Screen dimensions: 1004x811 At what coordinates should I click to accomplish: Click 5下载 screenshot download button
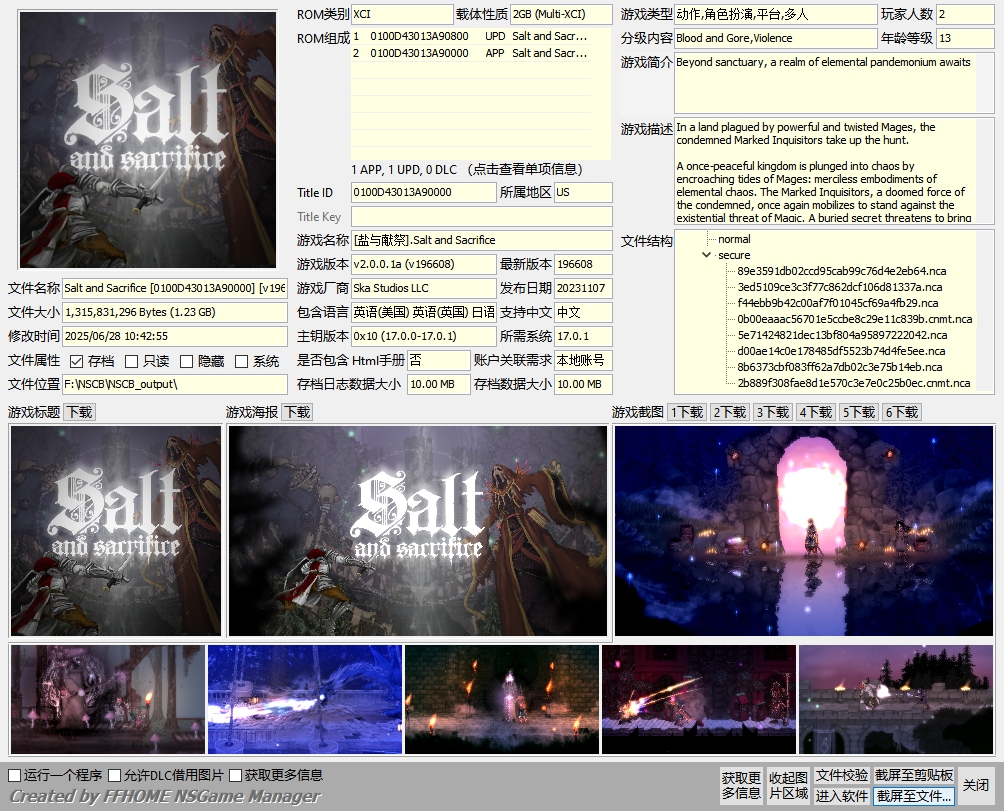pos(859,412)
